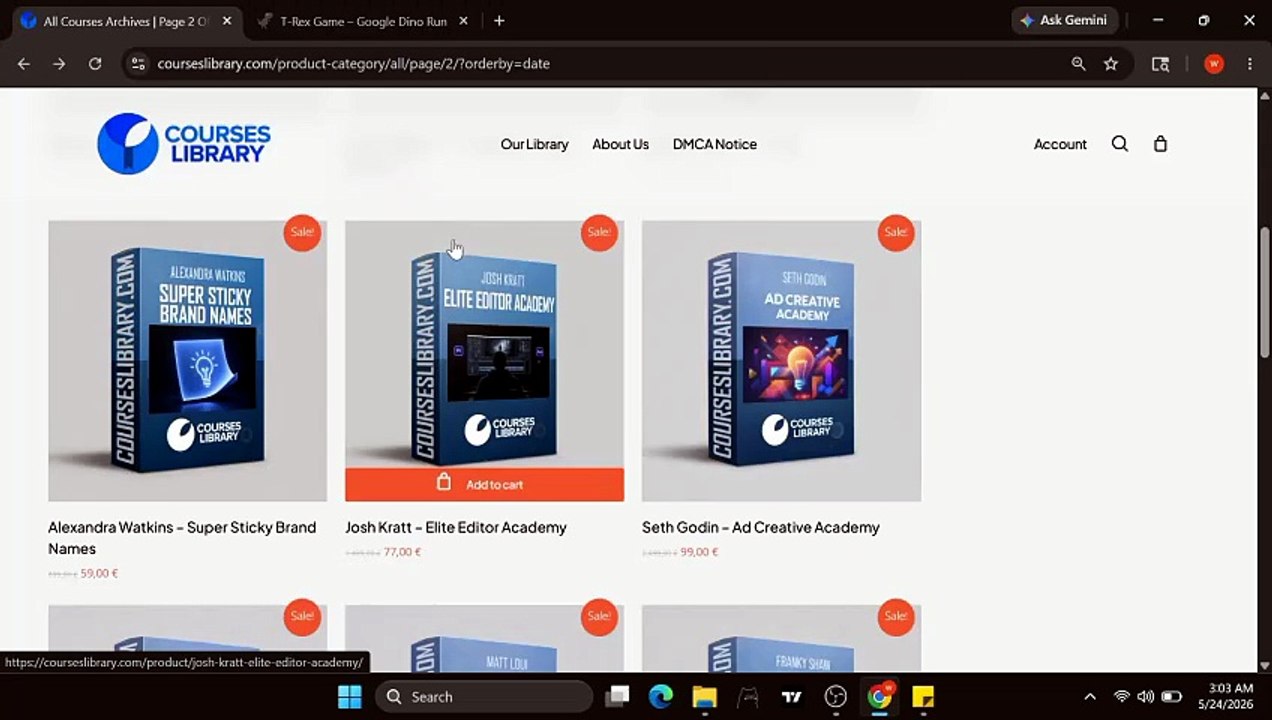
Task: Open the Matt Loui product image
Action: [484, 638]
